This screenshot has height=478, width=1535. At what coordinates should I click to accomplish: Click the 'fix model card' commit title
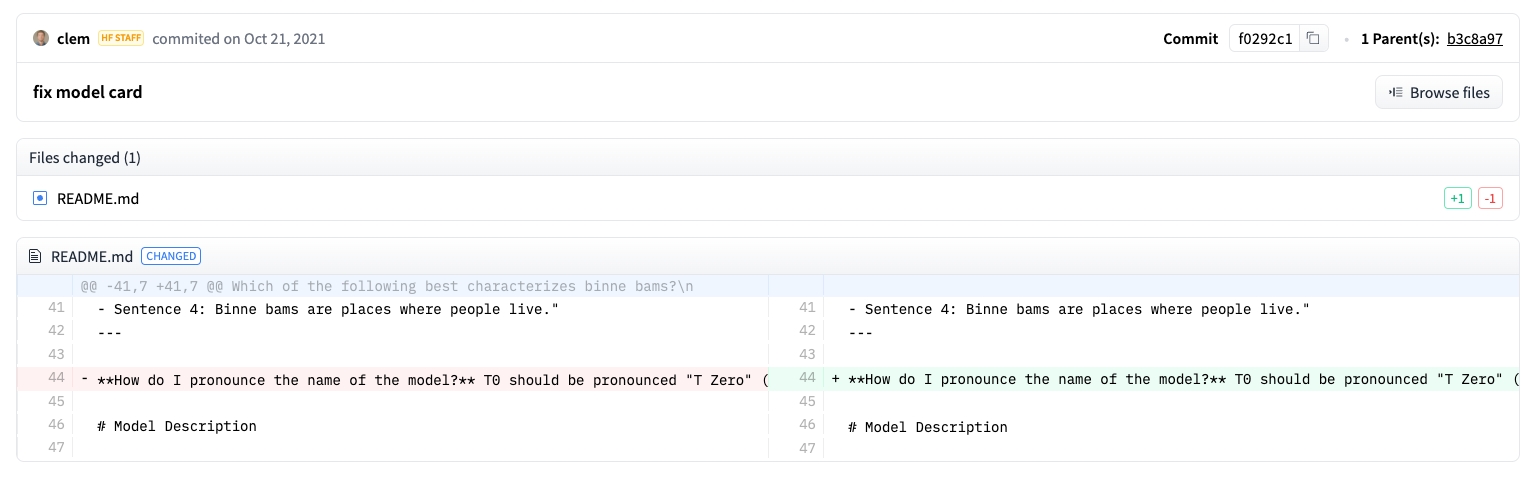(88, 92)
